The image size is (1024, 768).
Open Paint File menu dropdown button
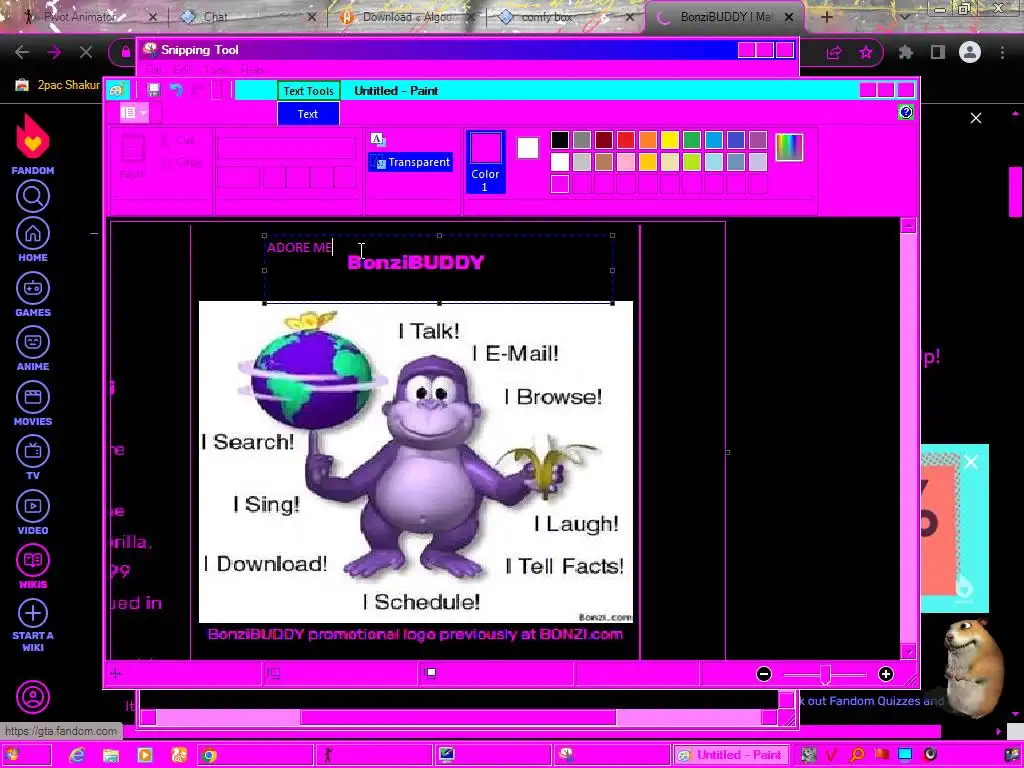[134, 113]
